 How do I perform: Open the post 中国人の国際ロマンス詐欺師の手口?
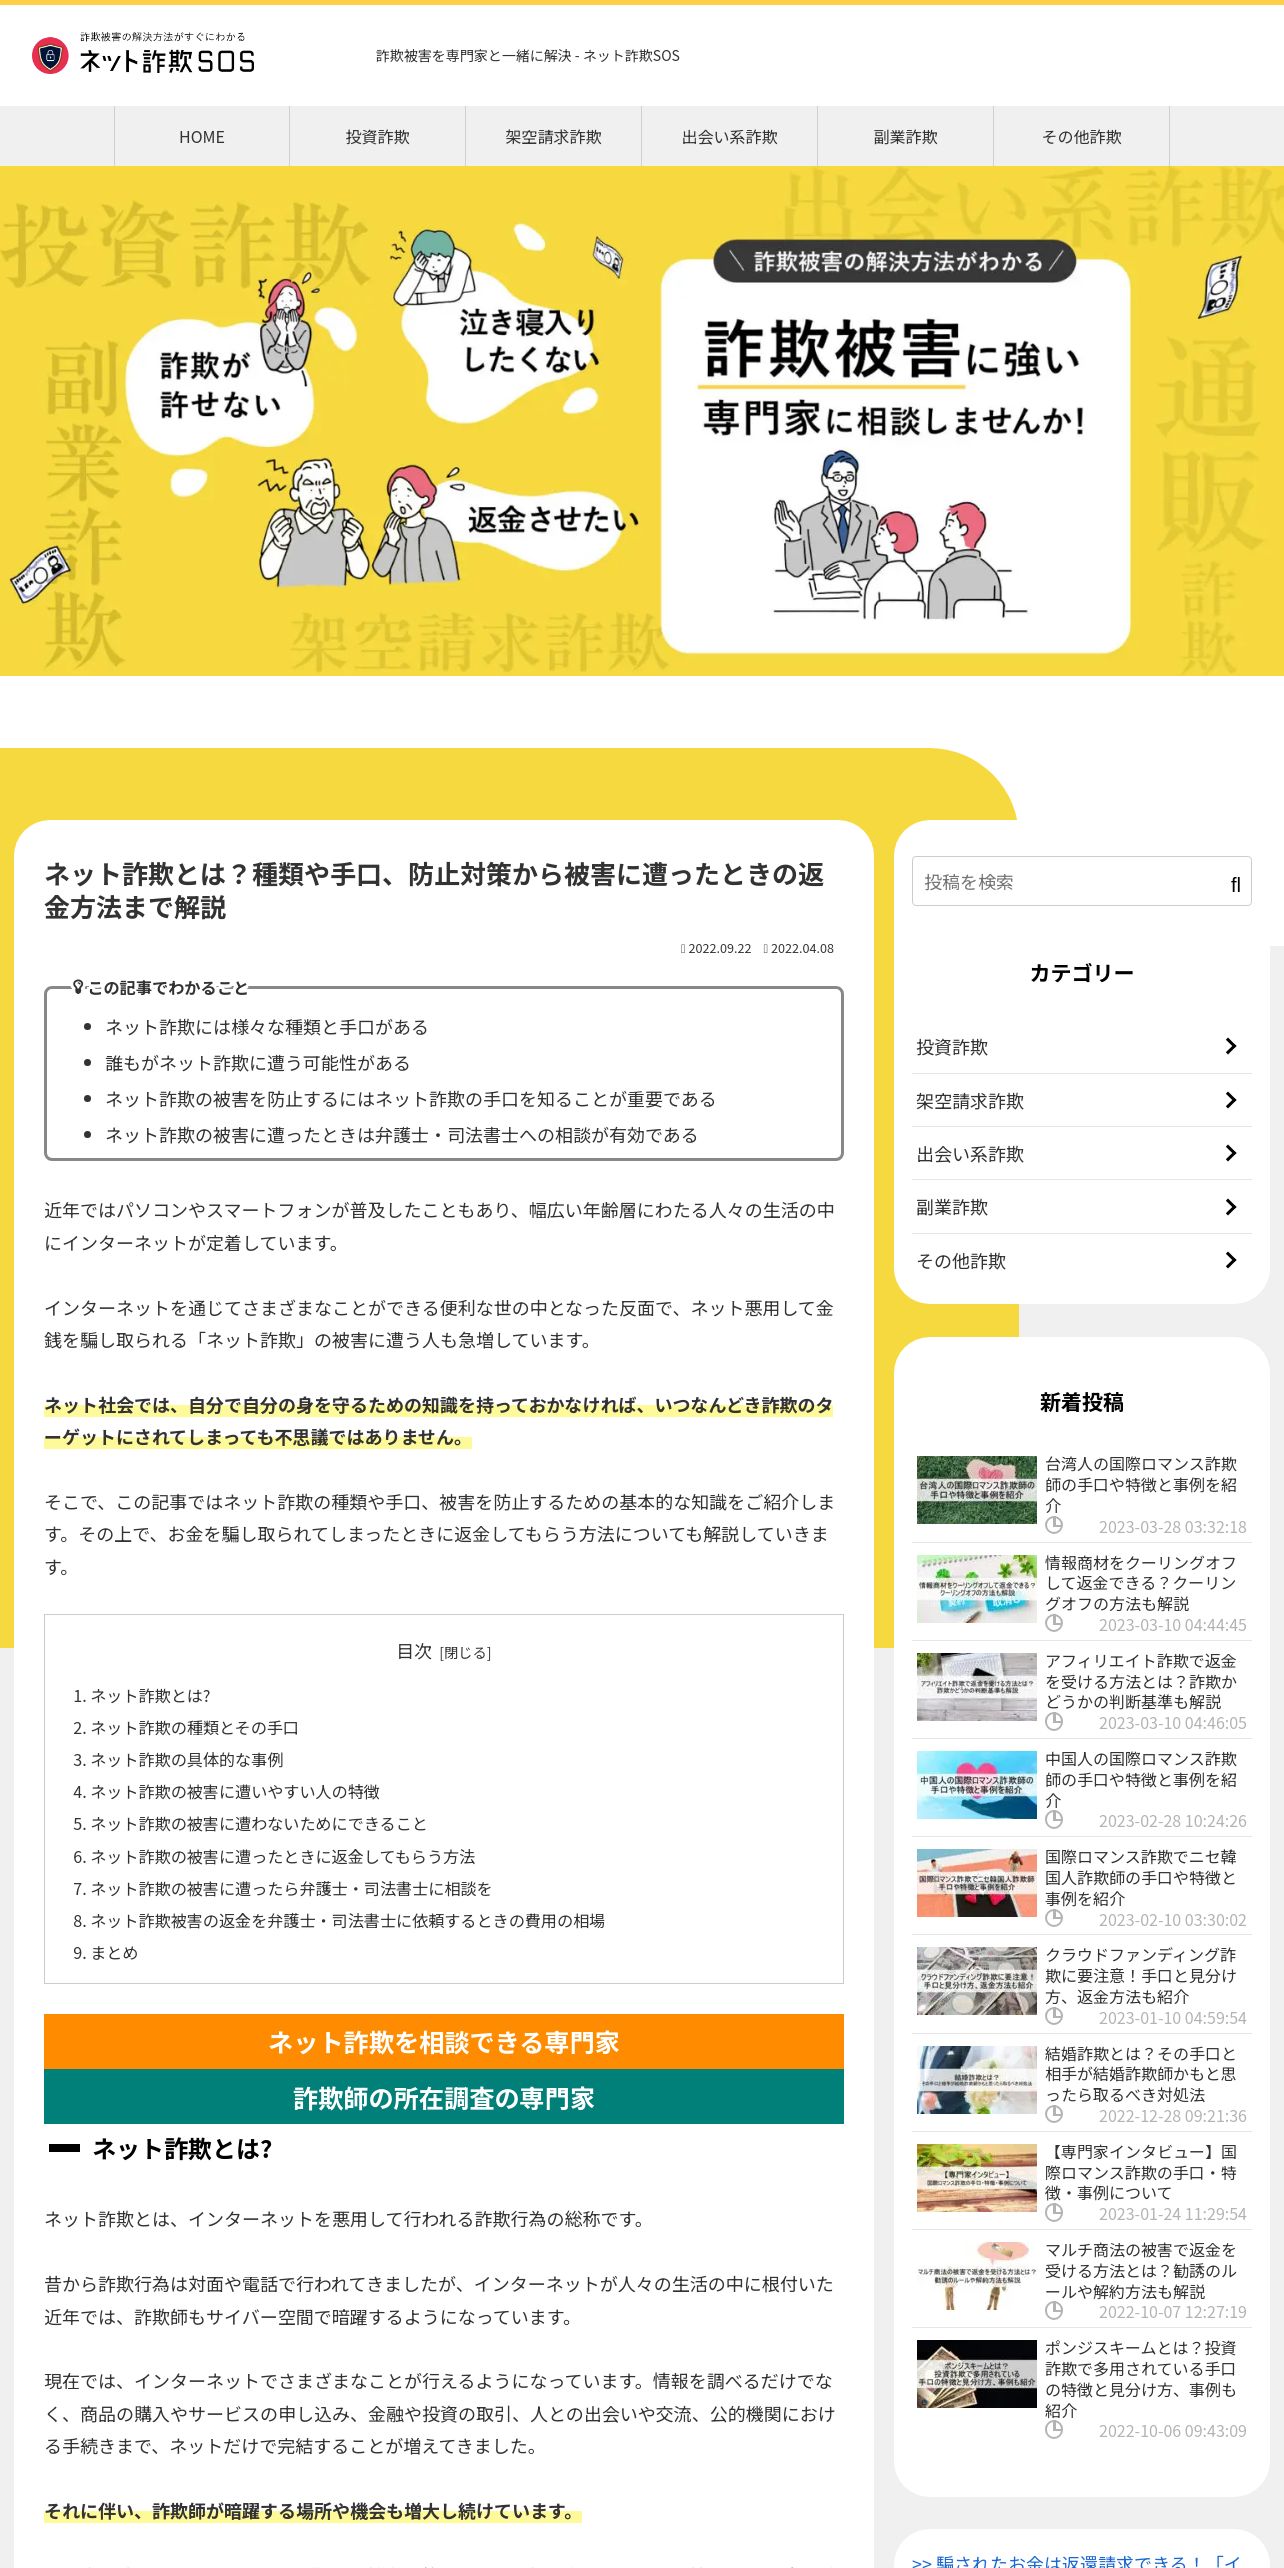pos(1141,1780)
